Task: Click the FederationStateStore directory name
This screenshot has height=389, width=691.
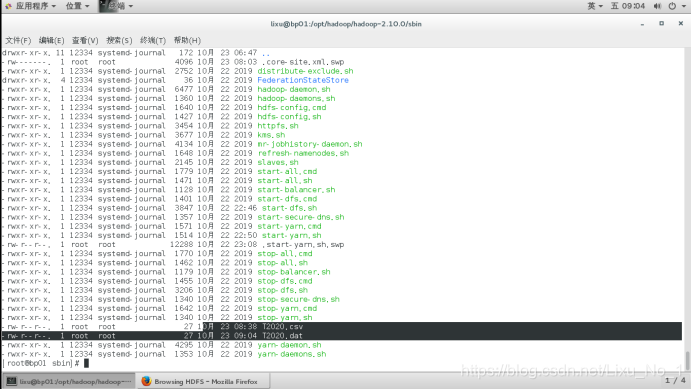Action: pyautogui.click(x=303, y=80)
